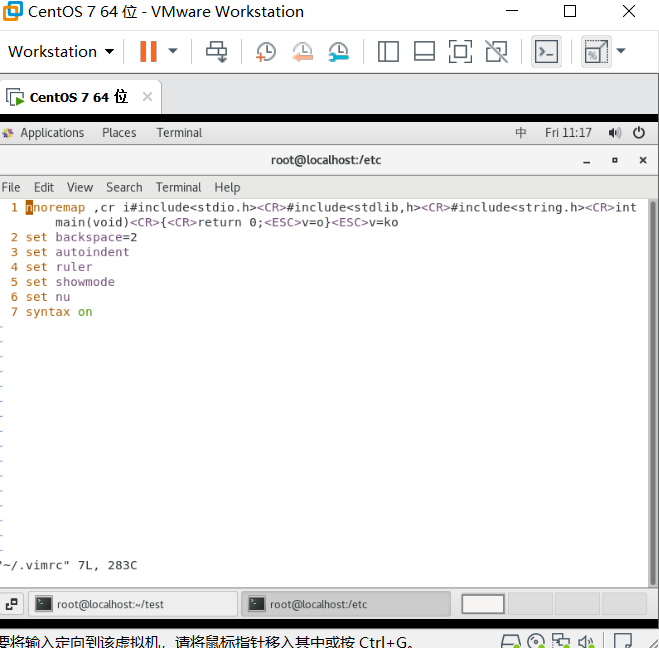Viewport: 659px width, 648px height.
Task: Click the main(void) text on line 1
Action: point(92,222)
